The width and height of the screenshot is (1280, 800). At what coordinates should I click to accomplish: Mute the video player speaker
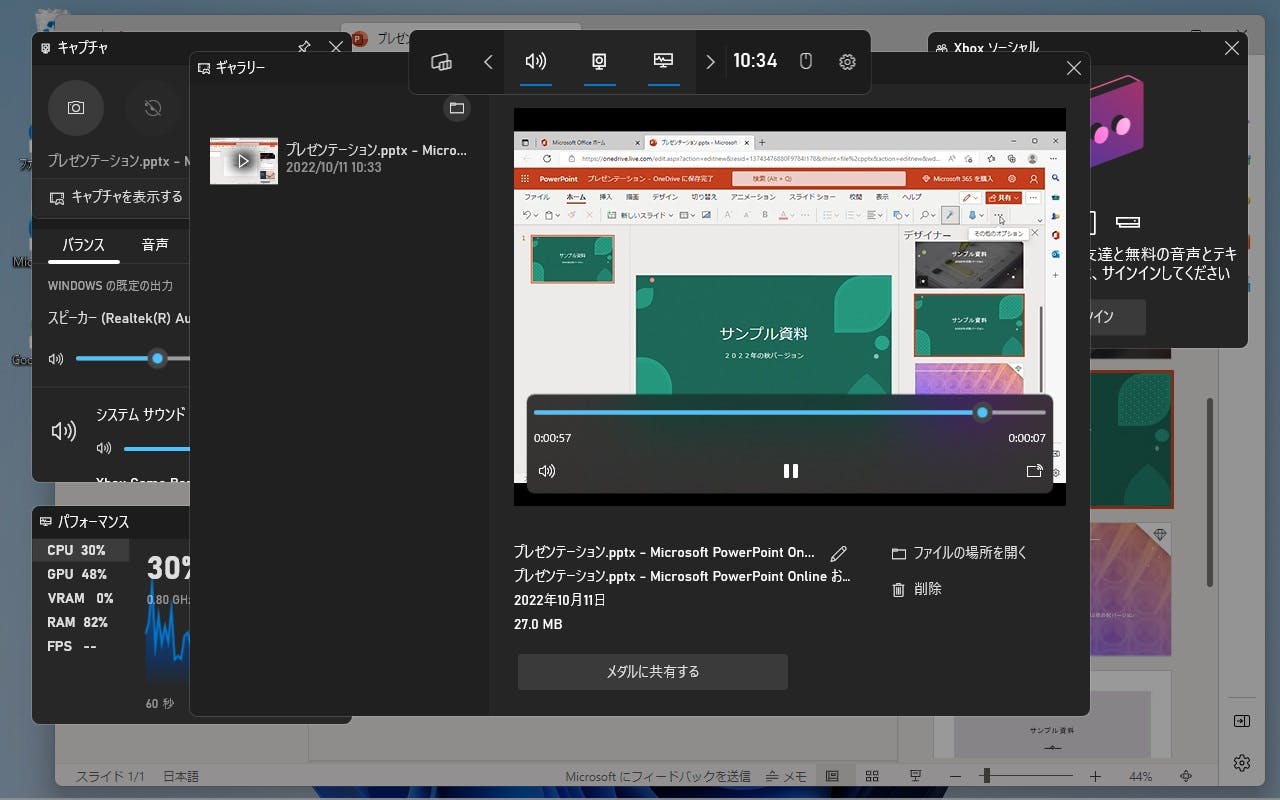[x=546, y=471]
